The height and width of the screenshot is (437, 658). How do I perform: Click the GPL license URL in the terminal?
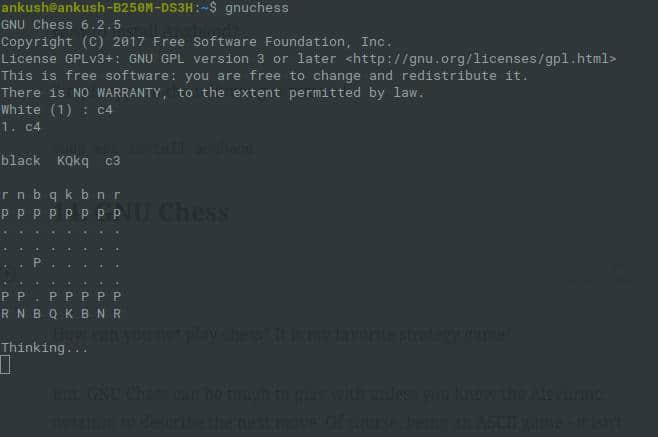point(480,59)
